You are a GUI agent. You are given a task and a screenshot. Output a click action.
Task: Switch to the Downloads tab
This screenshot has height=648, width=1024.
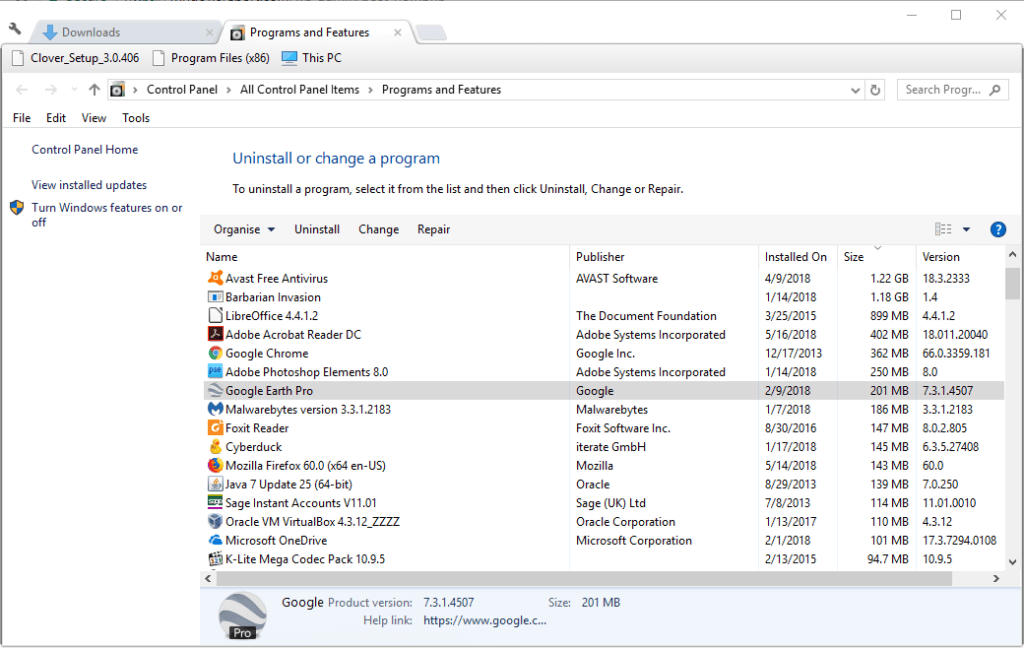pyautogui.click(x=90, y=33)
